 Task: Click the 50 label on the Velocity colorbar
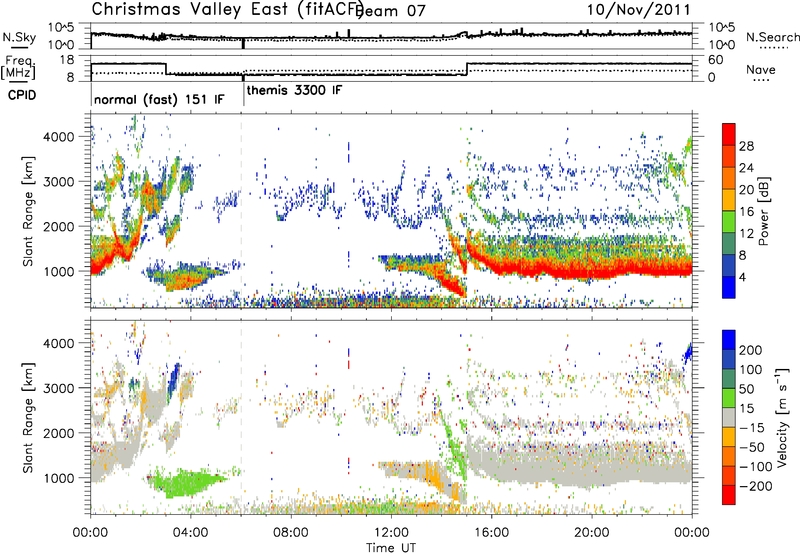click(x=747, y=389)
